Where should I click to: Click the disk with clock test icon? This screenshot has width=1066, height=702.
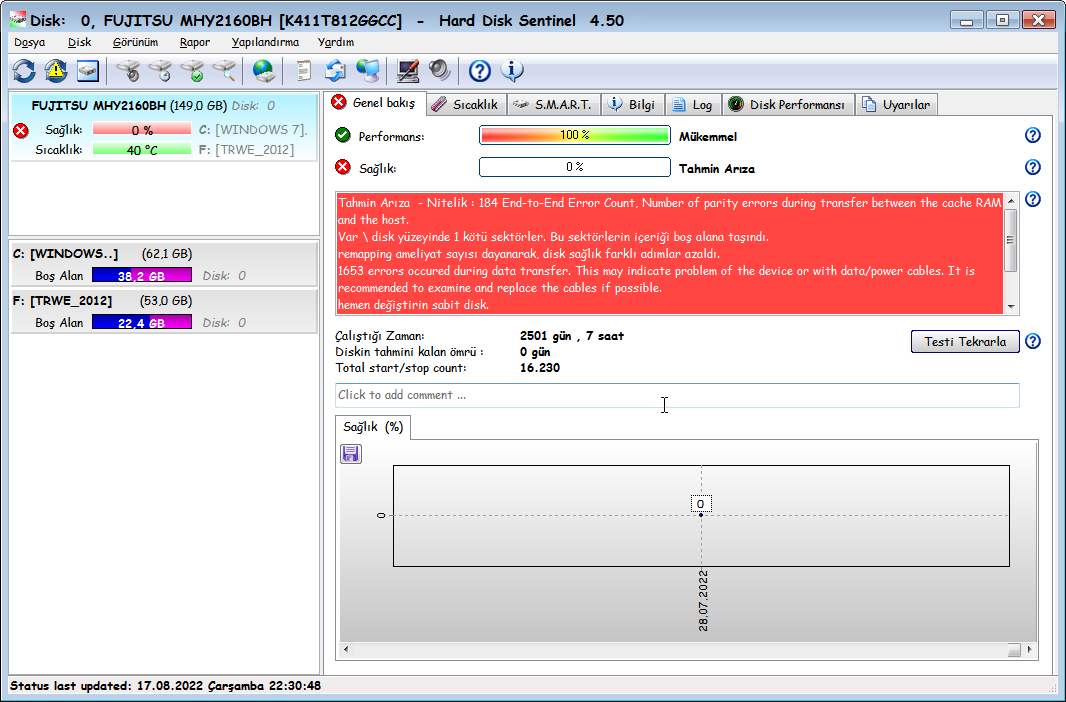(160, 71)
